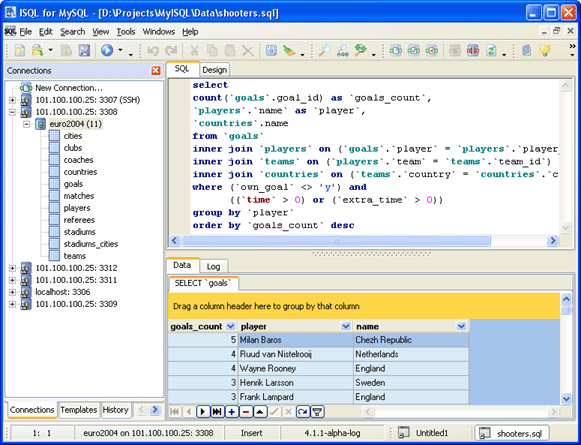Click the lightbulb tips icon
The height and width of the screenshot is (445, 581).
pos(545,50)
